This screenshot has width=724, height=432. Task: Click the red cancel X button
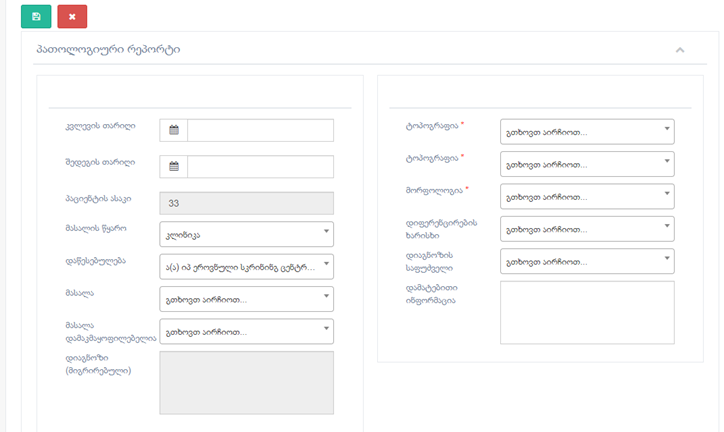coord(72,16)
